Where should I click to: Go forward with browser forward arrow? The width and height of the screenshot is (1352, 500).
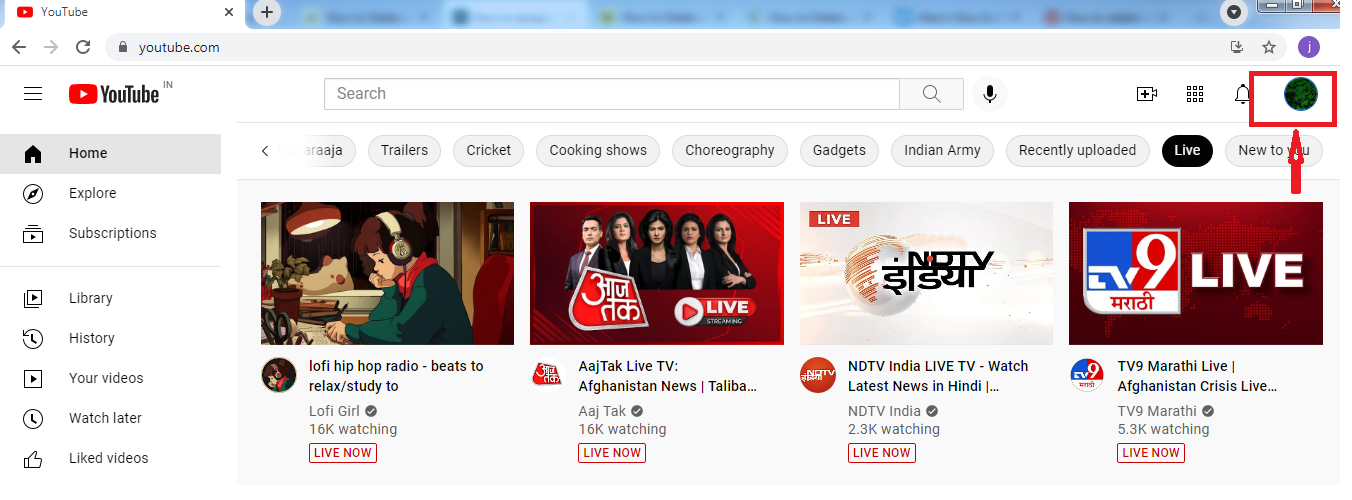click(x=51, y=47)
